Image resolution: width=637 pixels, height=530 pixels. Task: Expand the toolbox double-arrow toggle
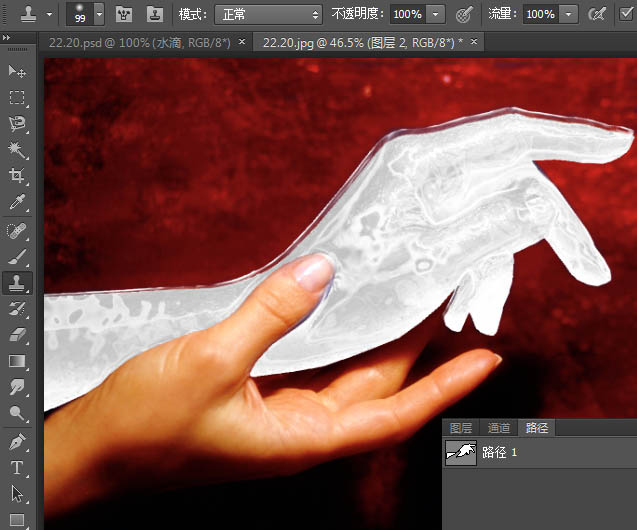coord(6,37)
